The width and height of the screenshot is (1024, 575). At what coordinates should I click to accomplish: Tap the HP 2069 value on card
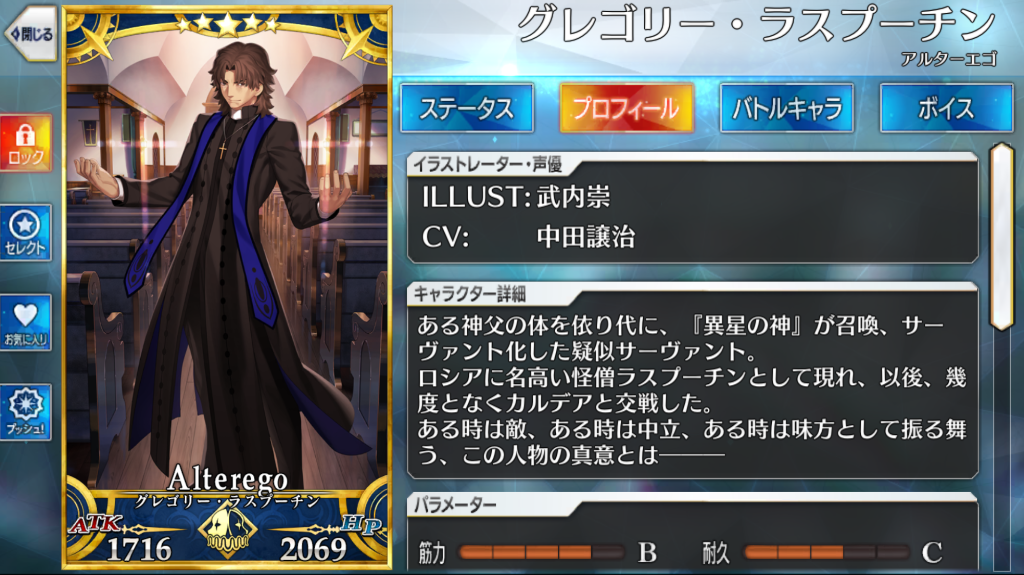tap(313, 549)
